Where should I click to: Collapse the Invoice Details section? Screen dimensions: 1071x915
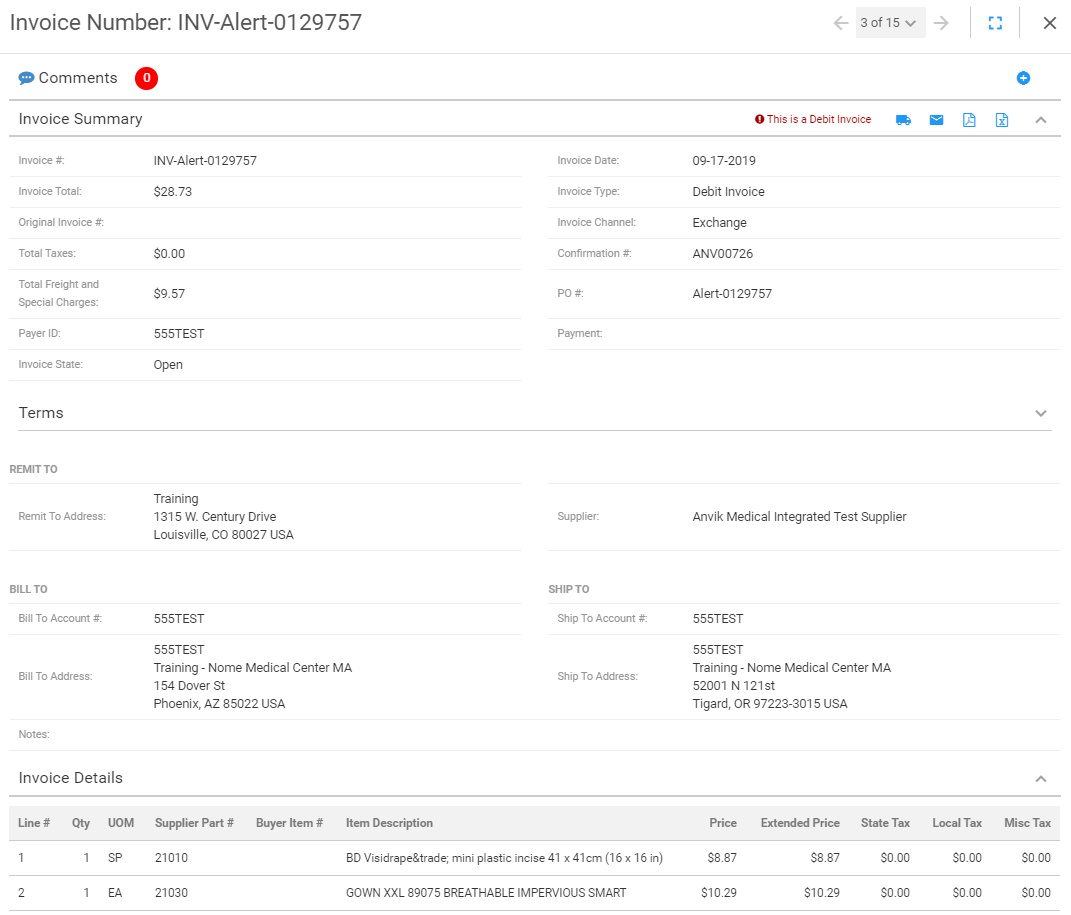(1041, 777)
